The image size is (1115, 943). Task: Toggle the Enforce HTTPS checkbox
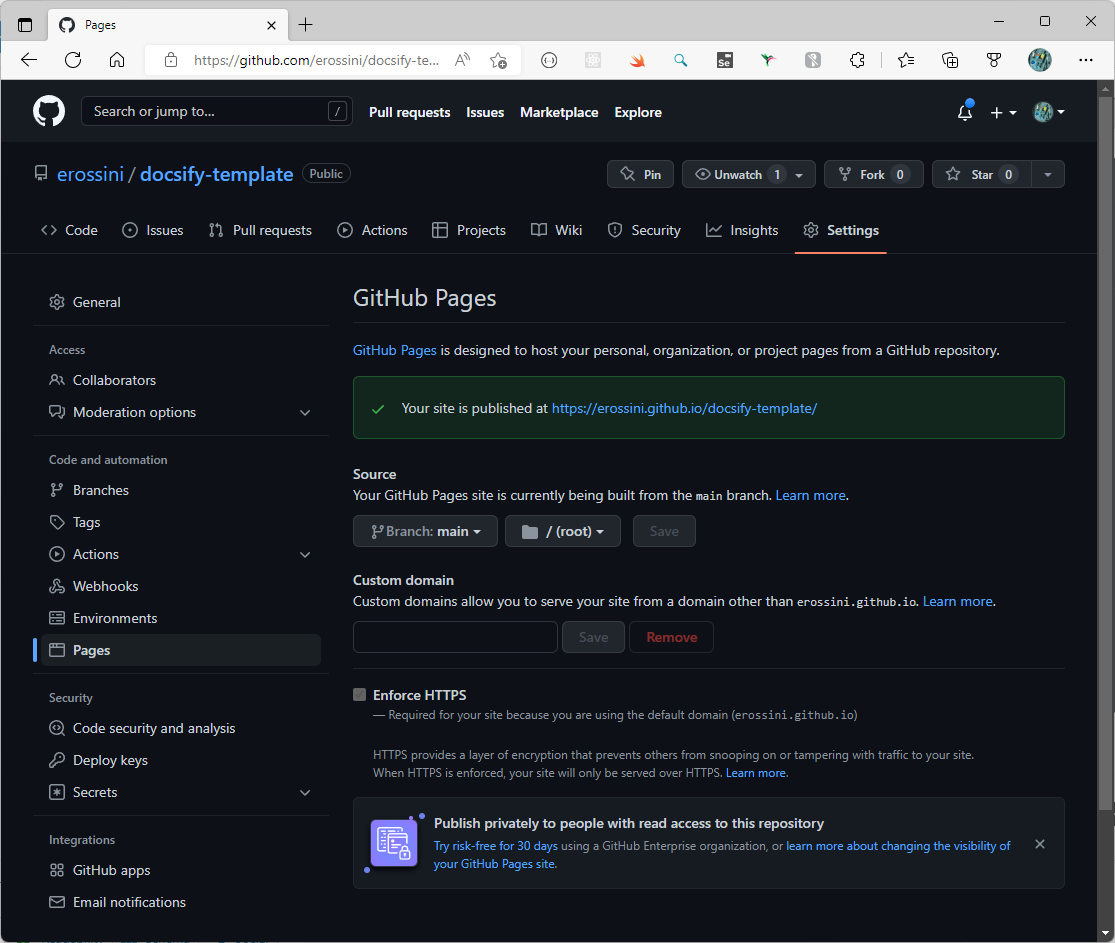(x=359, y=694)
